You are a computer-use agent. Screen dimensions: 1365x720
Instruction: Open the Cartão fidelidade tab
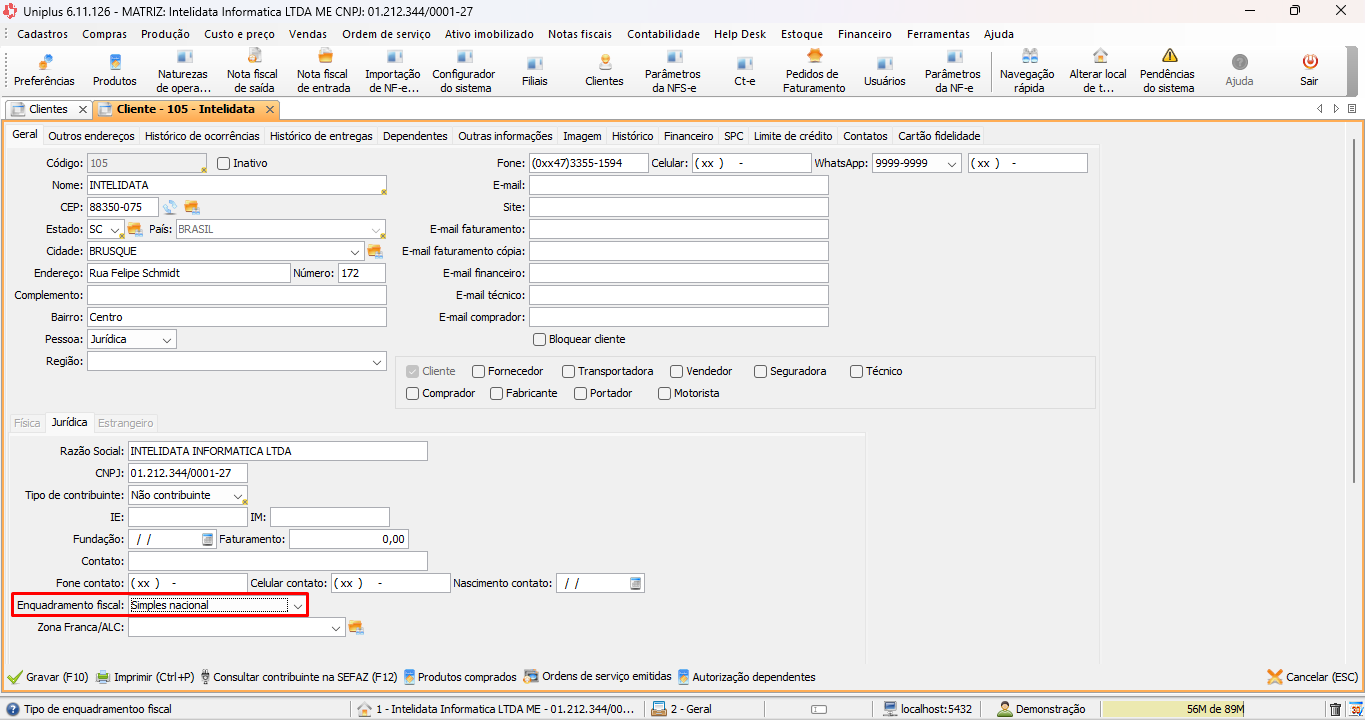(939, 136)
